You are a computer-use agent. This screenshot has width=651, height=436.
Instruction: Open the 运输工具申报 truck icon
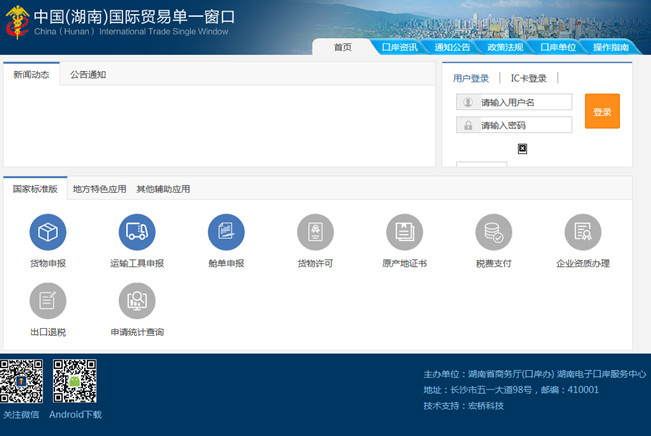coord(137,232)
